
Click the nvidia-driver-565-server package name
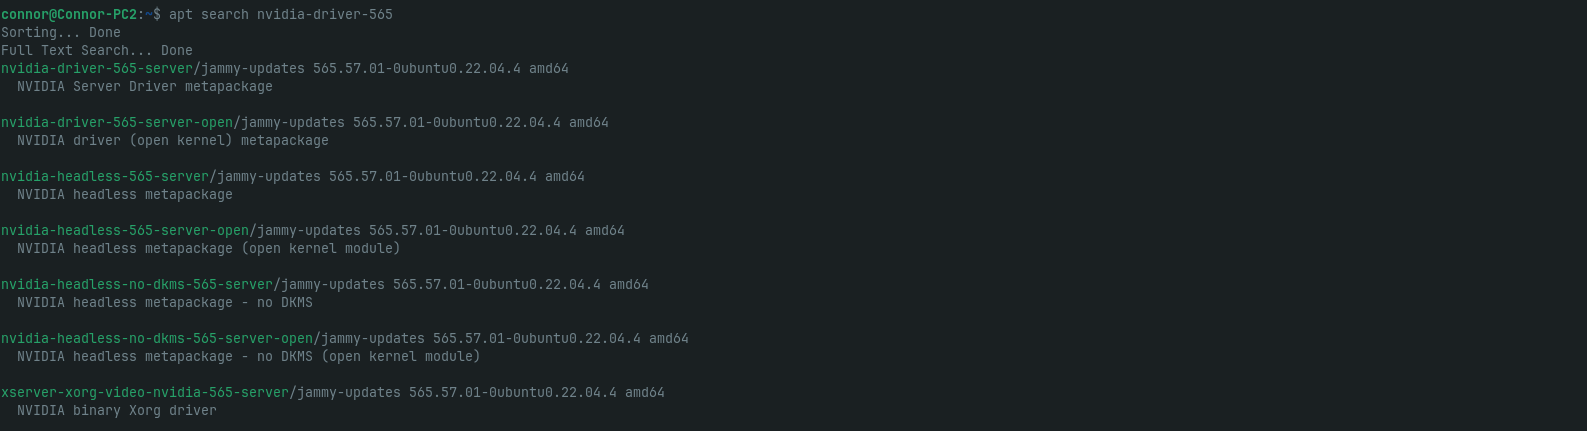(x=97, y=69)
